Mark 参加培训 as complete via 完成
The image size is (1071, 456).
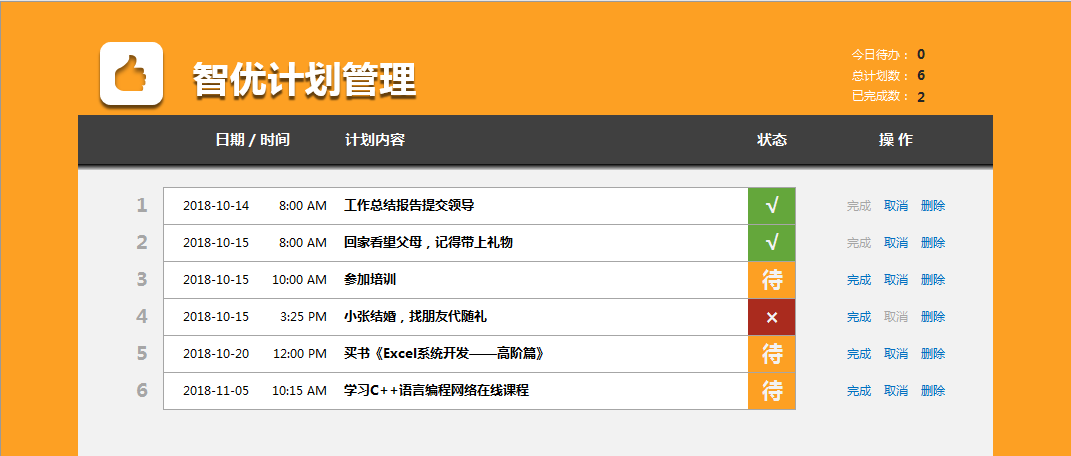pos(859,279)
